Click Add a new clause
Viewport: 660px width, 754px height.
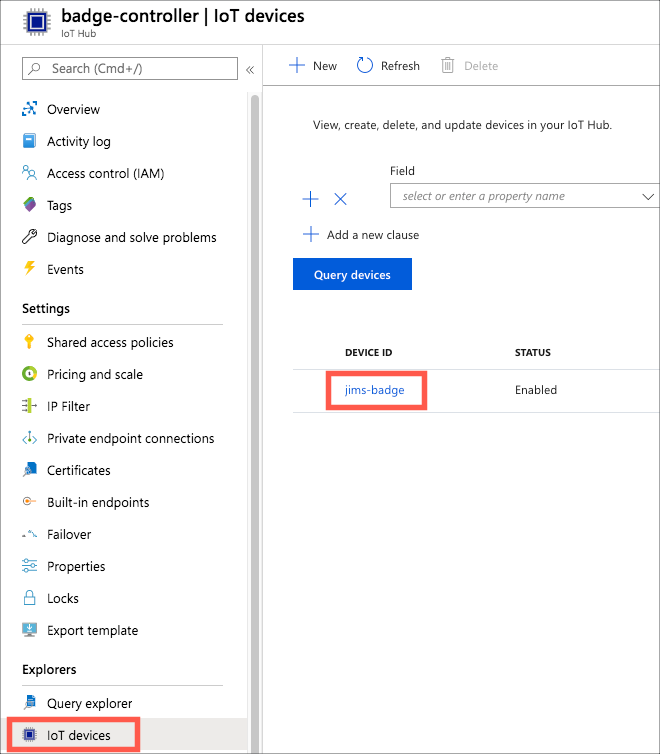(x=361, y=235)
